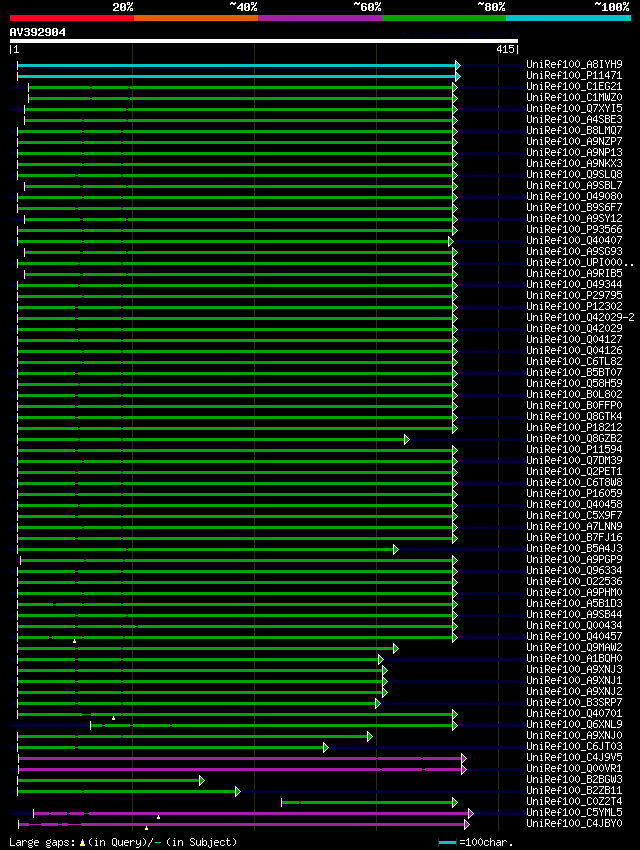The height and width of the screenshot is (850, 640).
Task: Select truncated label UniRef100_UPI000..
Action: [x=580, y=262]
